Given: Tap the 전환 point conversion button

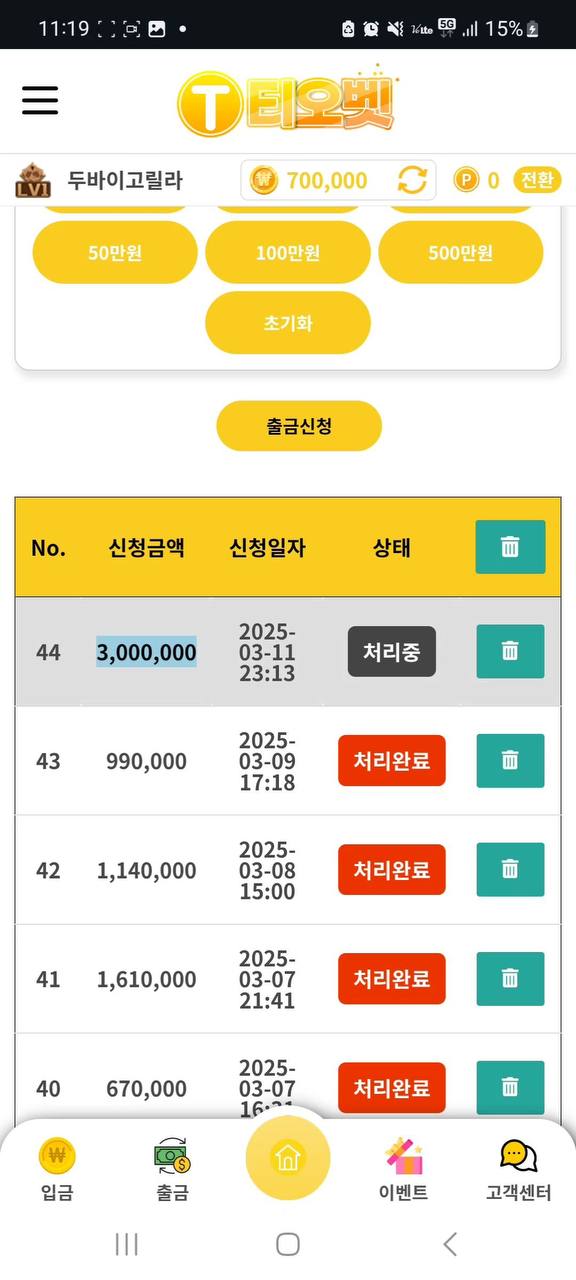Looking at the screenshot, I should [537, 180].
